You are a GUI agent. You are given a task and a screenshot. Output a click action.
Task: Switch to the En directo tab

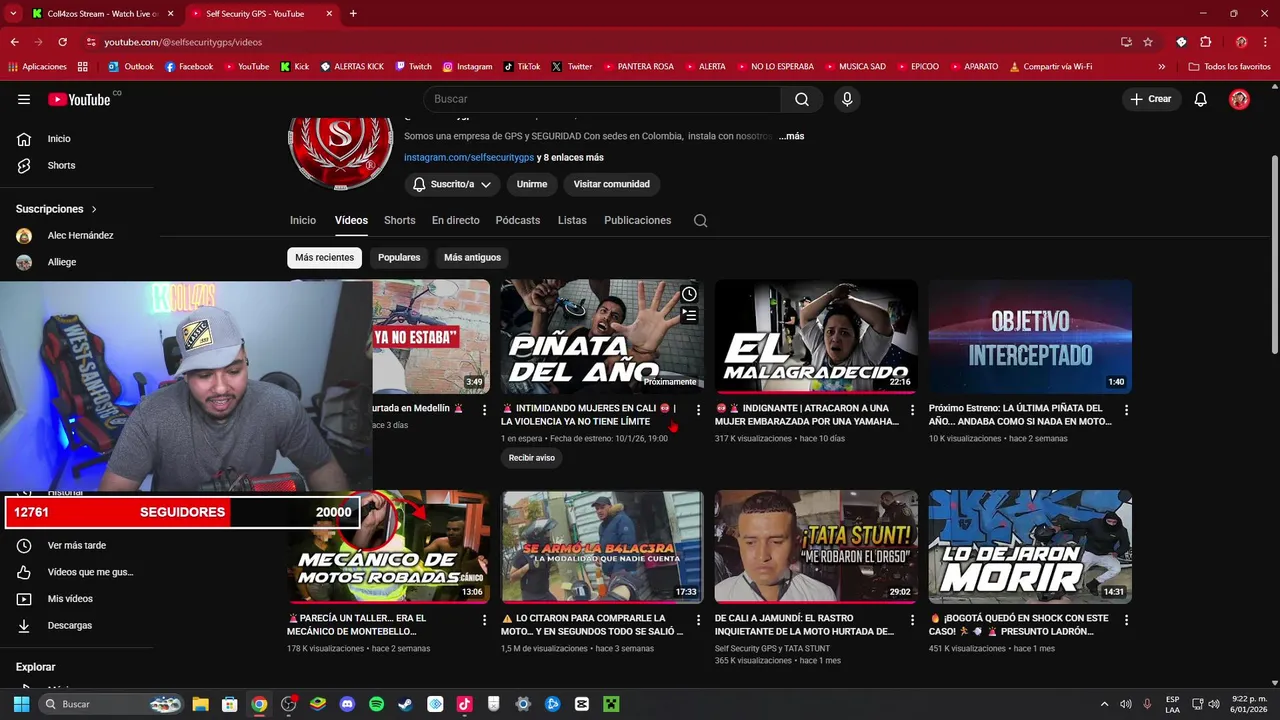click(x=456, y=220)
